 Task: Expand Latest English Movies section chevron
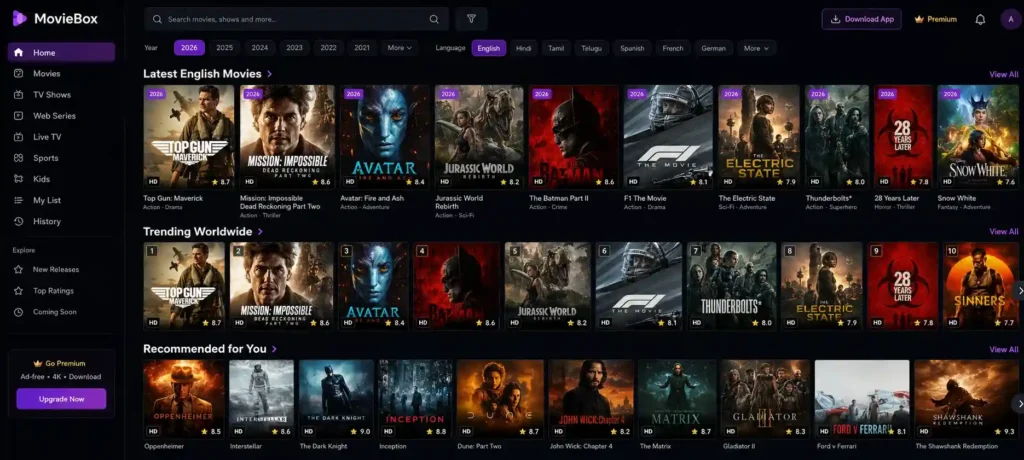[270, 74]
